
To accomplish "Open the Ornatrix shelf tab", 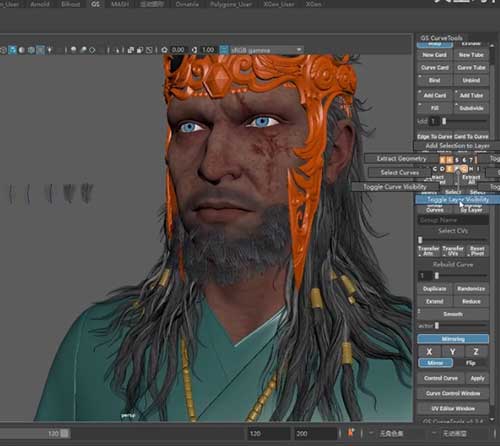I will tap(187, 4).
